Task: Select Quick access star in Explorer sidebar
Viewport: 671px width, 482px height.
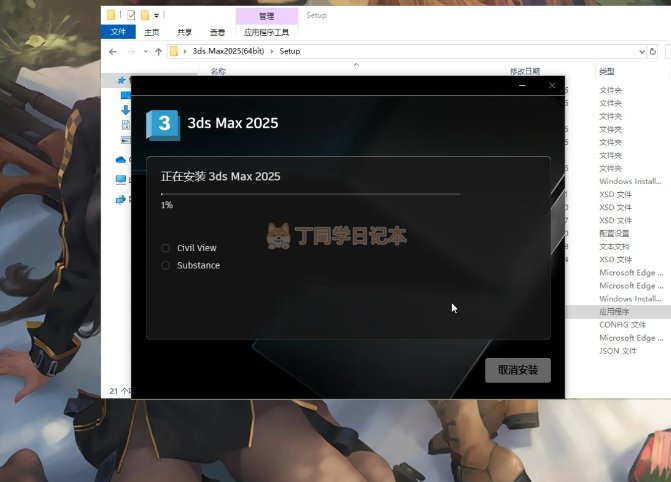Action: 122,80
